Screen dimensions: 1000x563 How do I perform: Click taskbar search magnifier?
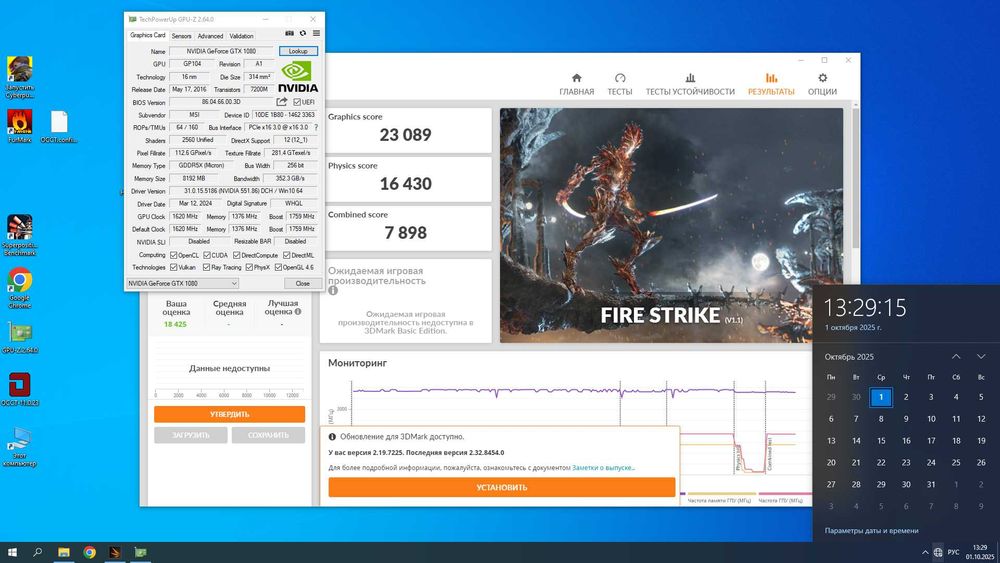point(37,552)
